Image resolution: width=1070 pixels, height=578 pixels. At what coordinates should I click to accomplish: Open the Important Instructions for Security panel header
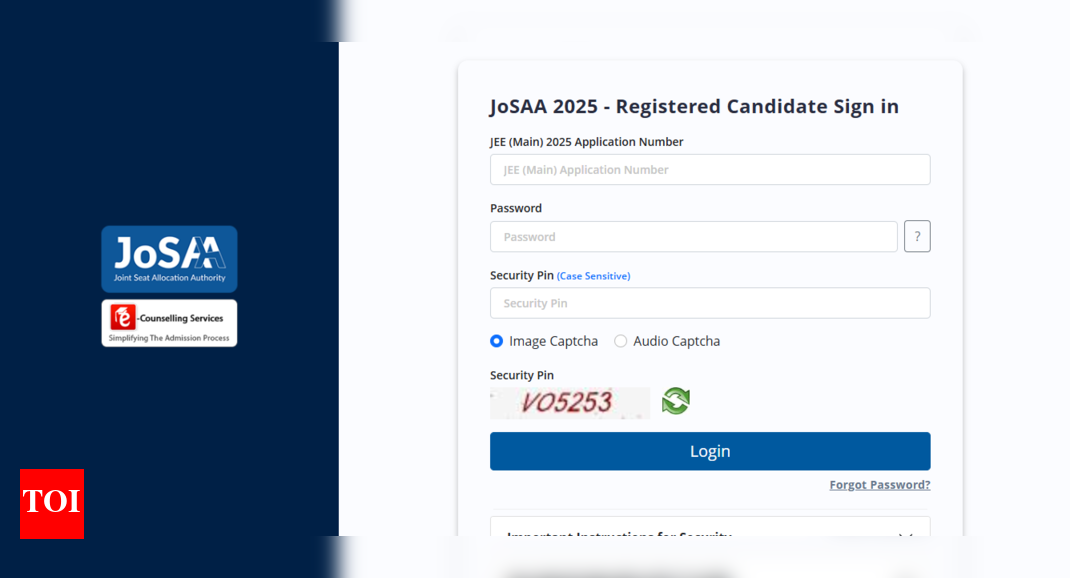pos(619,534)
